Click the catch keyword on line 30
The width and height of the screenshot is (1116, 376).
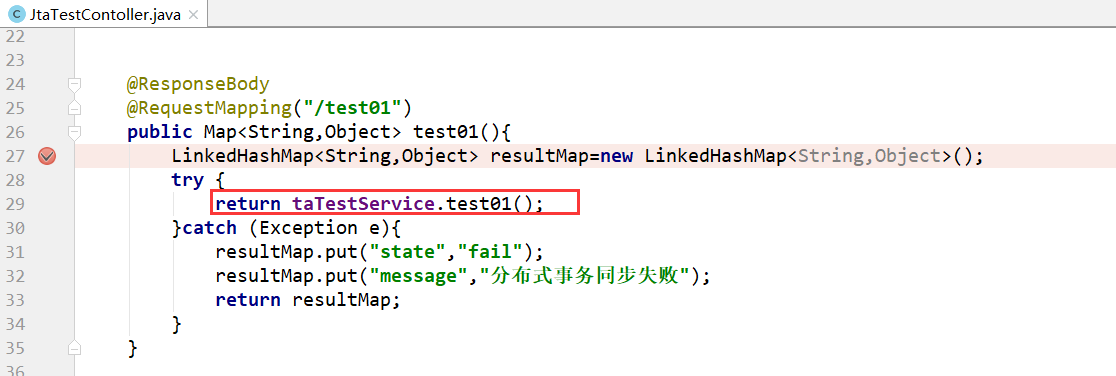(209, 228)
